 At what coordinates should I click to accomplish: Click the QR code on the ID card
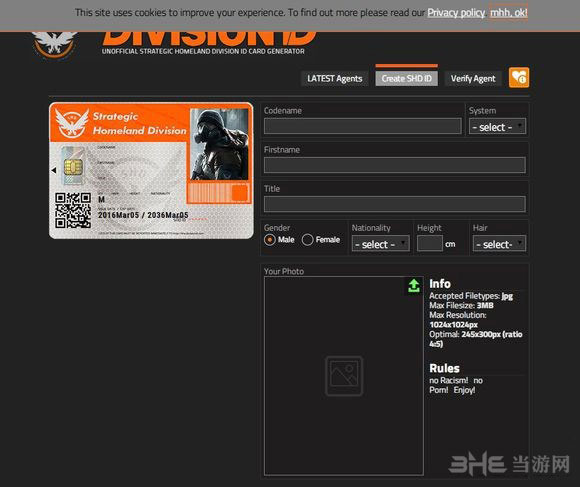click(x=73, y=210)
